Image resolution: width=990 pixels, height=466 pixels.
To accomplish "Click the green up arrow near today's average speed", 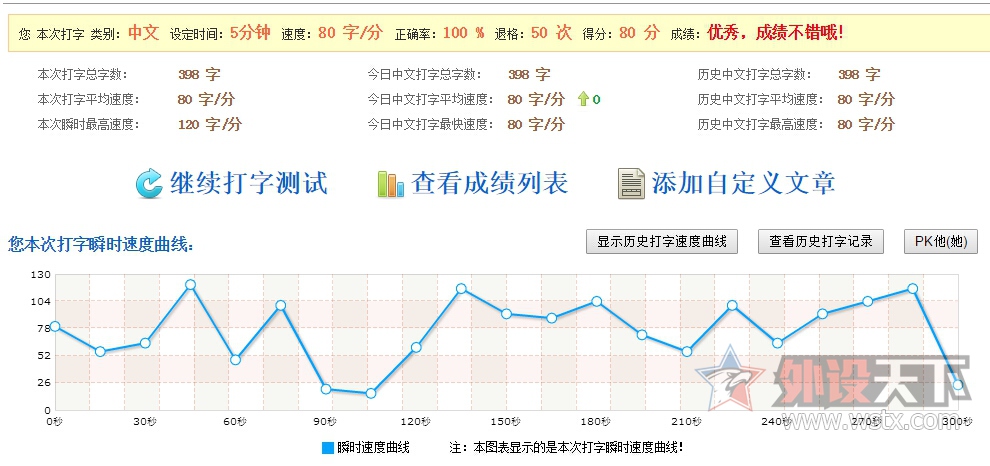I will tap(583, 99).
